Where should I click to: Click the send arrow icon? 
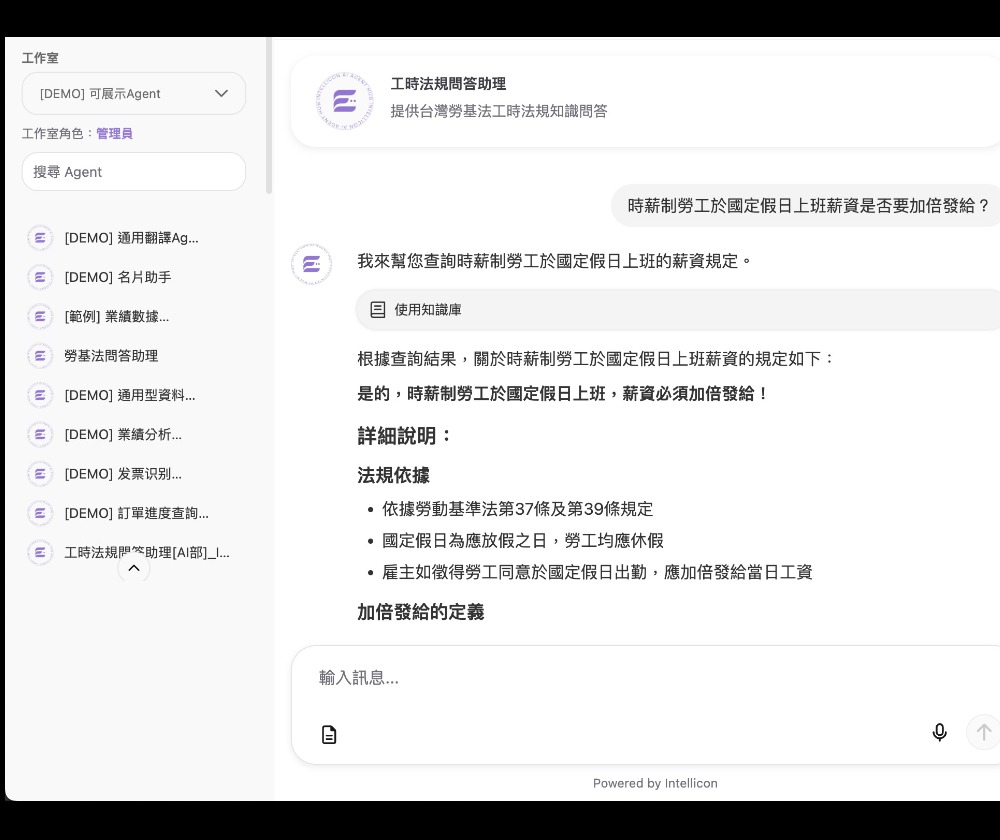983,732
